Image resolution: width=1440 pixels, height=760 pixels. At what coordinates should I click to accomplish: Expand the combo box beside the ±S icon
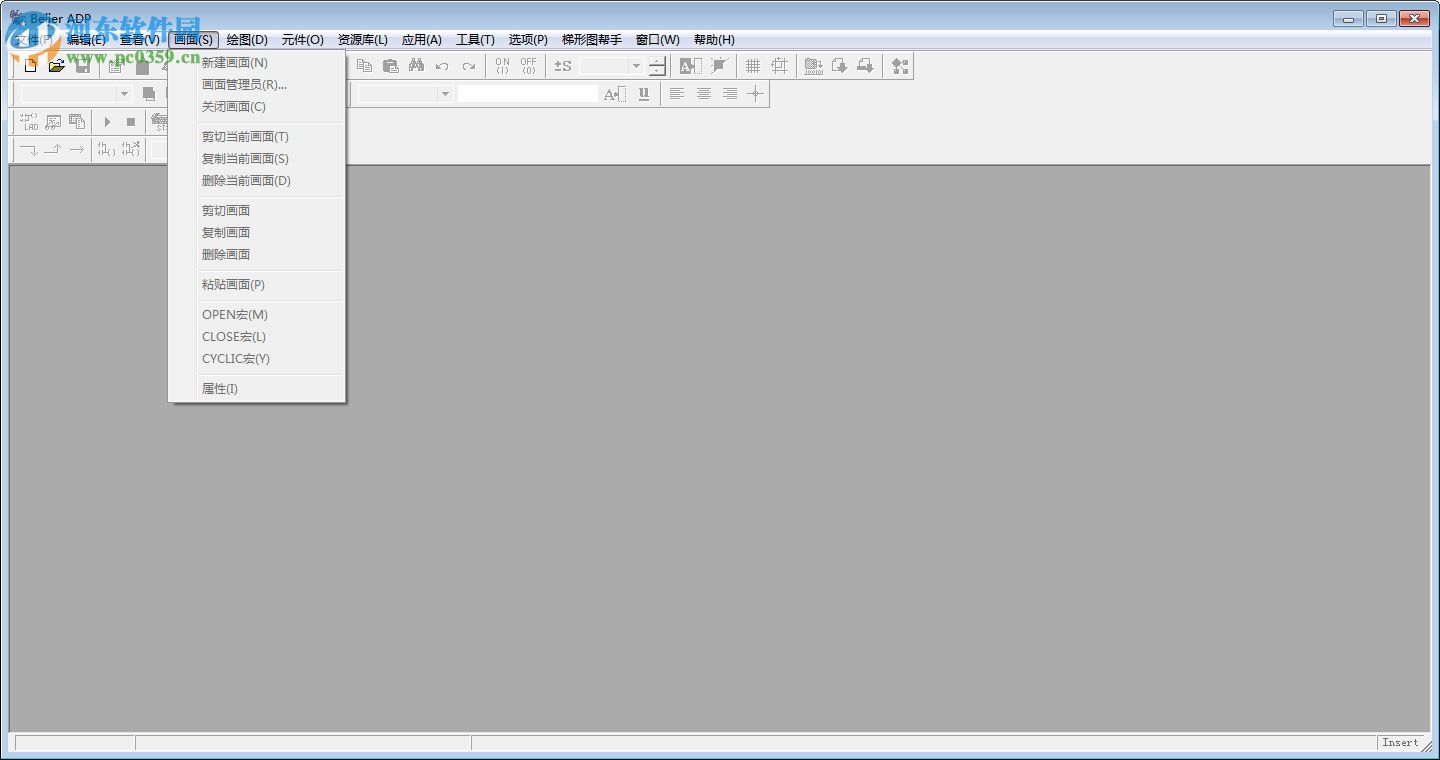(636, 66)
